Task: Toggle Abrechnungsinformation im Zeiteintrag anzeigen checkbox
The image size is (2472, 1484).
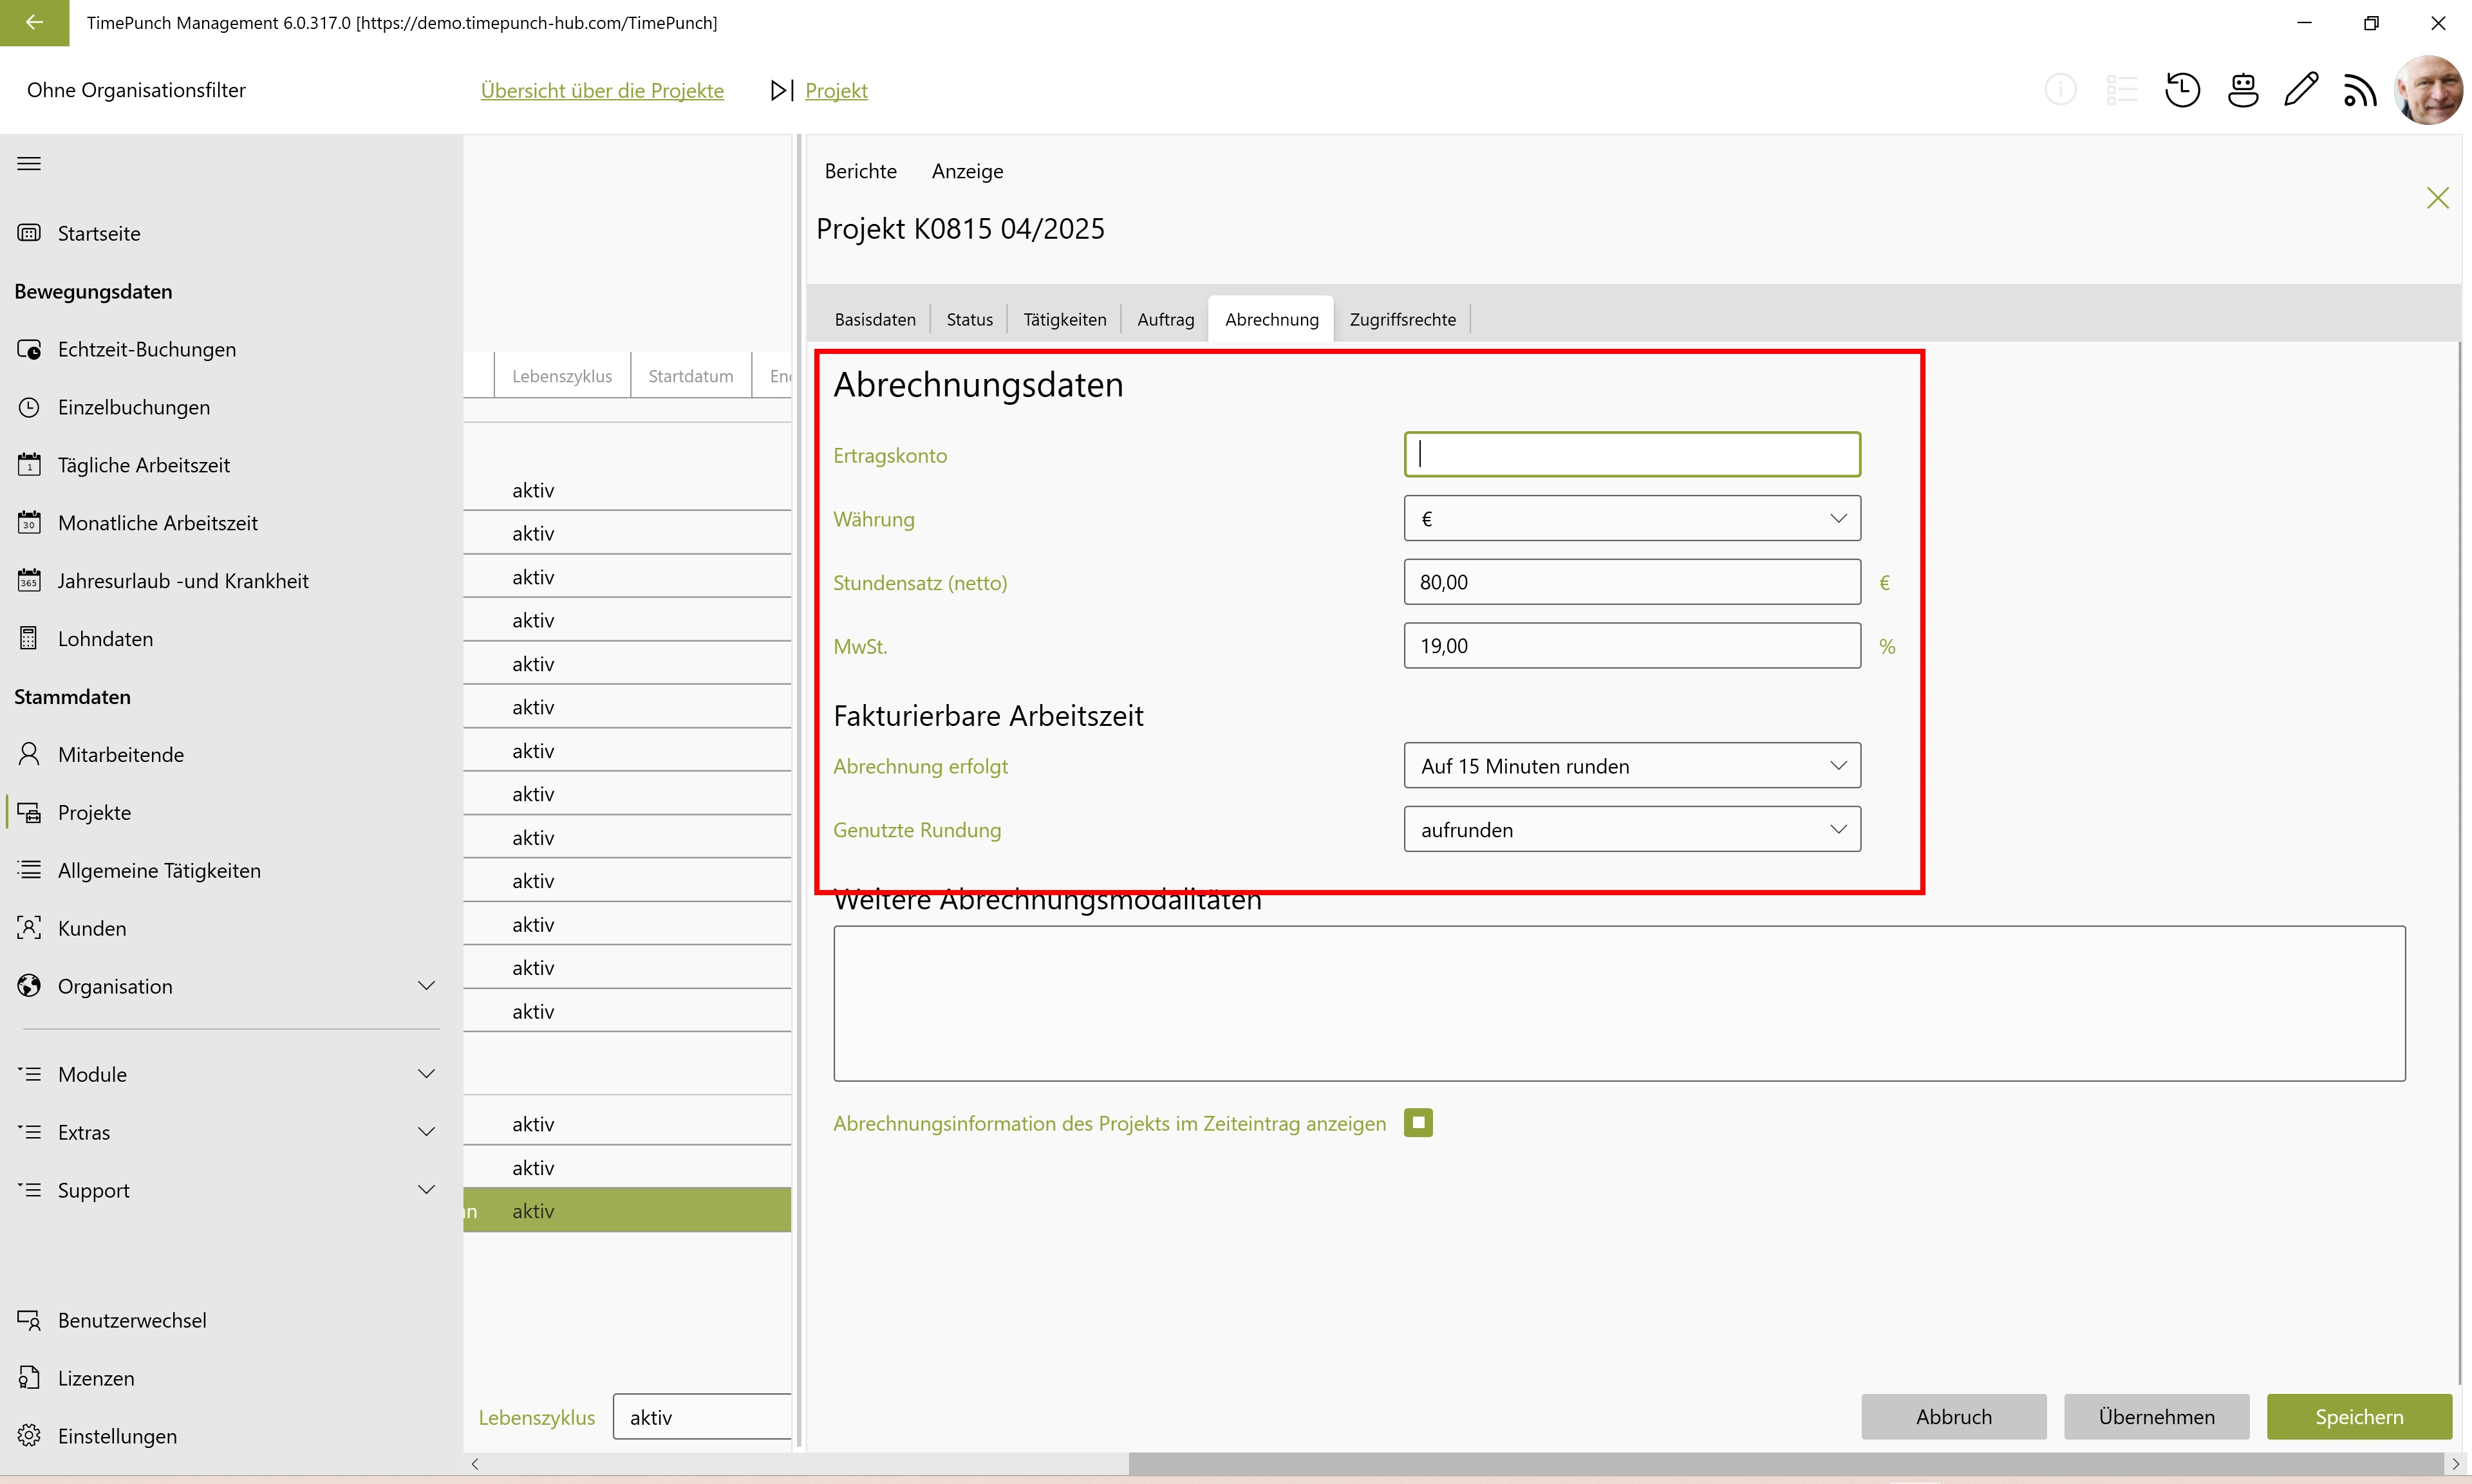Action: click(x=1418, y=1123)
